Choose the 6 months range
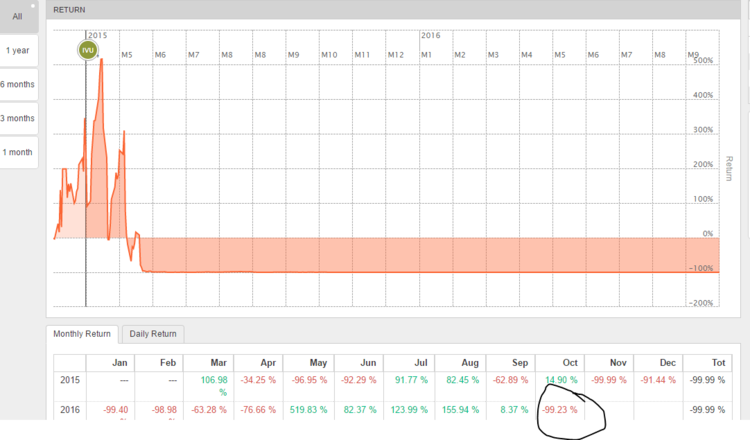 coord(18,84)
